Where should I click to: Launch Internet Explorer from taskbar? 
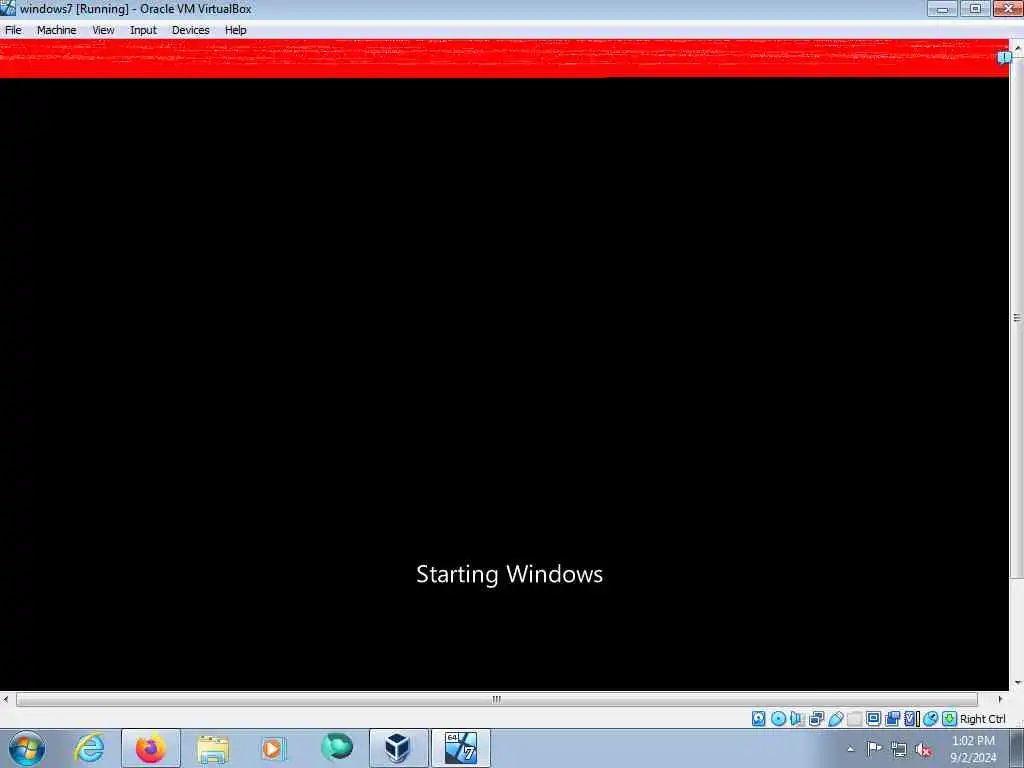(x=89, y=748)
